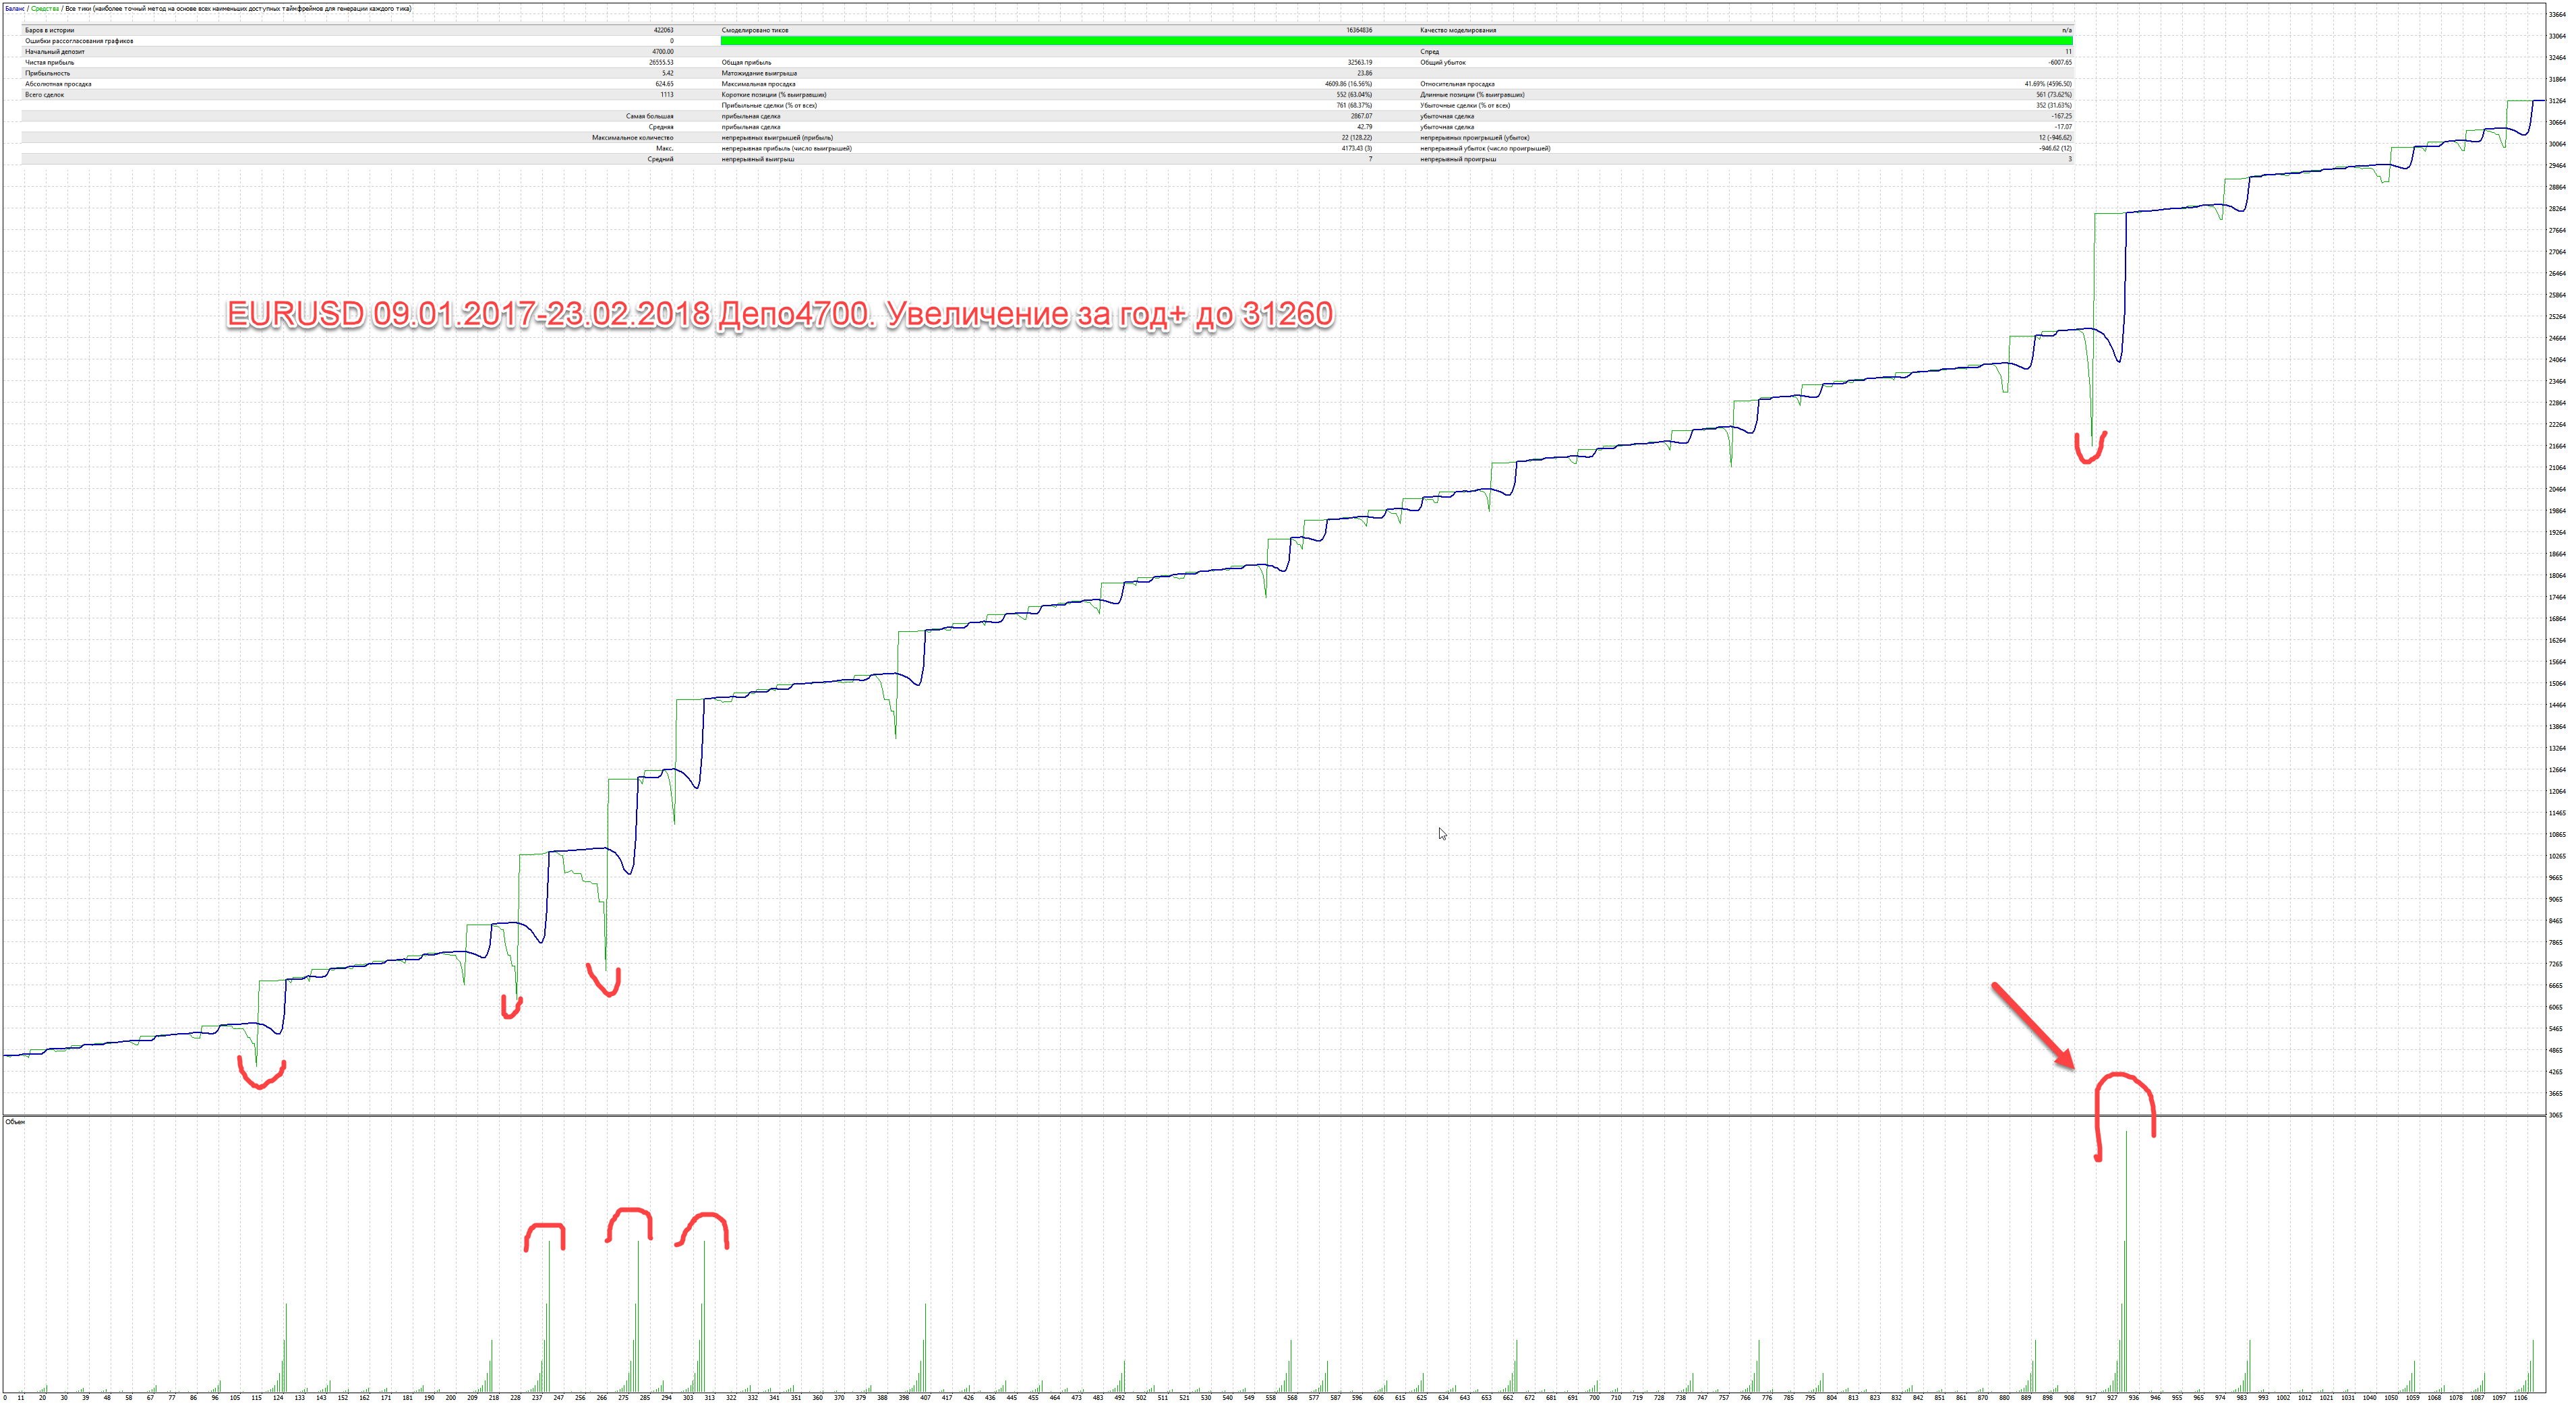Select relative drawdown value 41.69% (4596.50)
This screenshot has height=1404, width=2576.
[x=2049, y=84]
